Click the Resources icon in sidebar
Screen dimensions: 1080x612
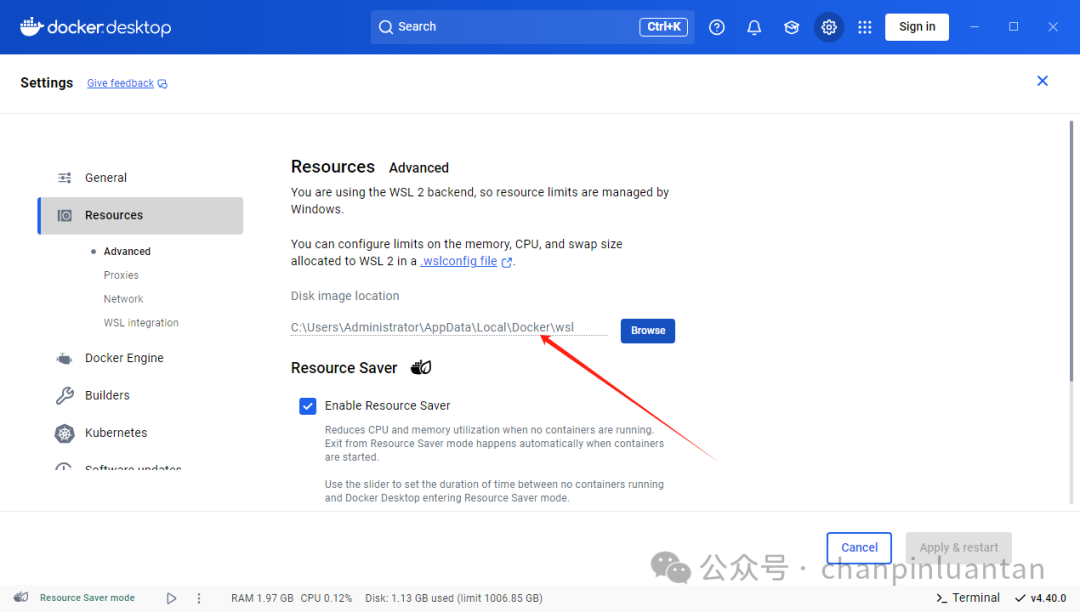[x=65, y=215]
